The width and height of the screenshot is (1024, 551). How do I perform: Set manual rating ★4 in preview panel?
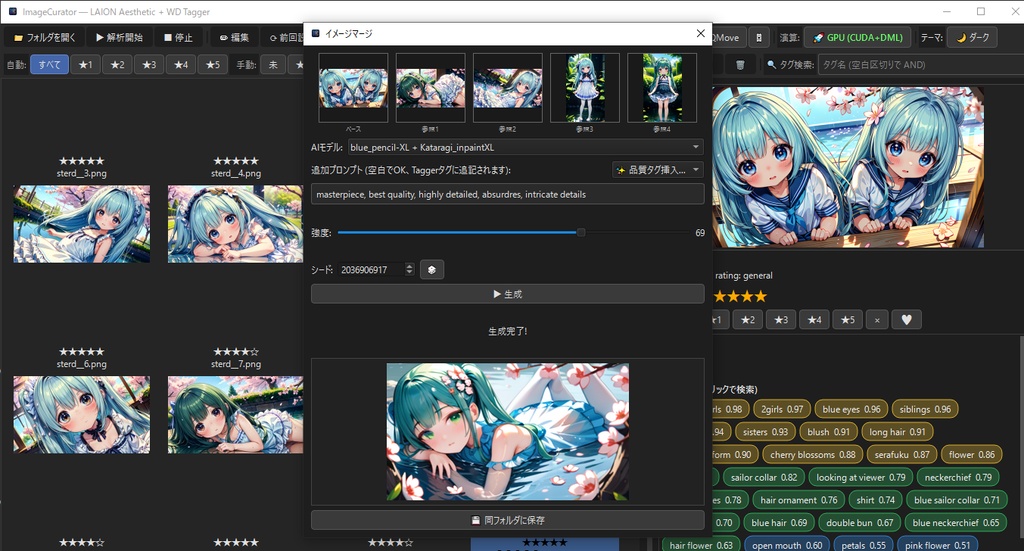pos(814,320)
